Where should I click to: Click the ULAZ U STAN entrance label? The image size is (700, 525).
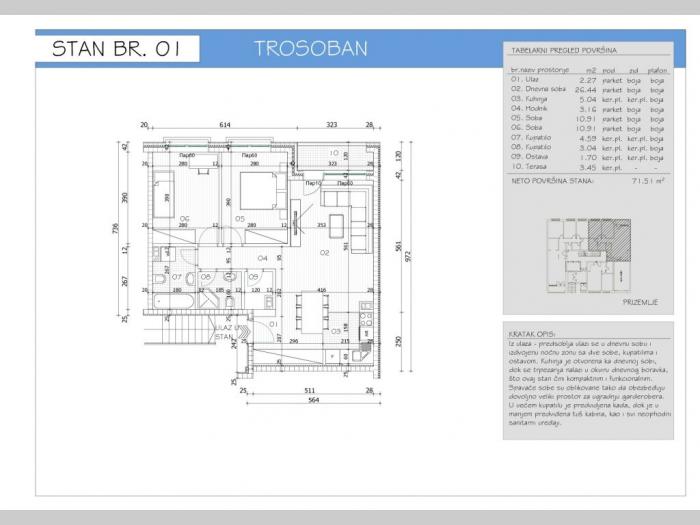point(226,331)
